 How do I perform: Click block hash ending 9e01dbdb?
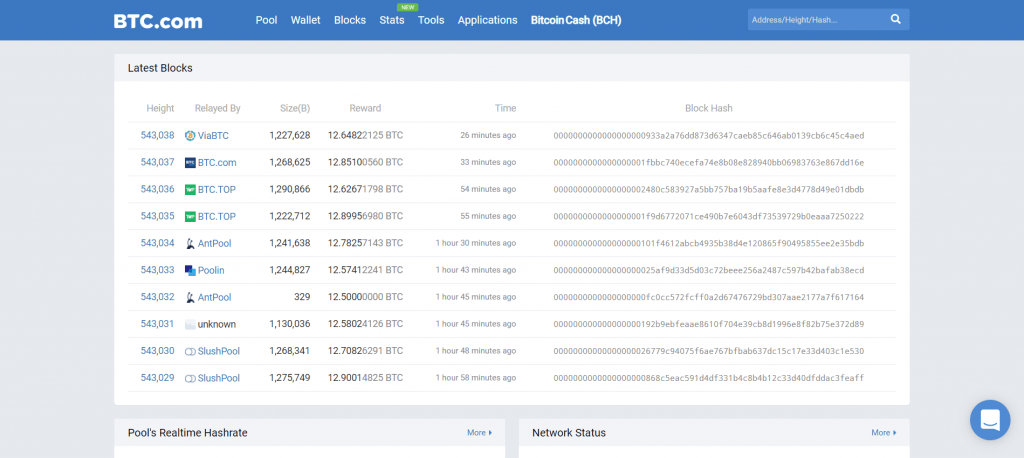tap(709, 189)
